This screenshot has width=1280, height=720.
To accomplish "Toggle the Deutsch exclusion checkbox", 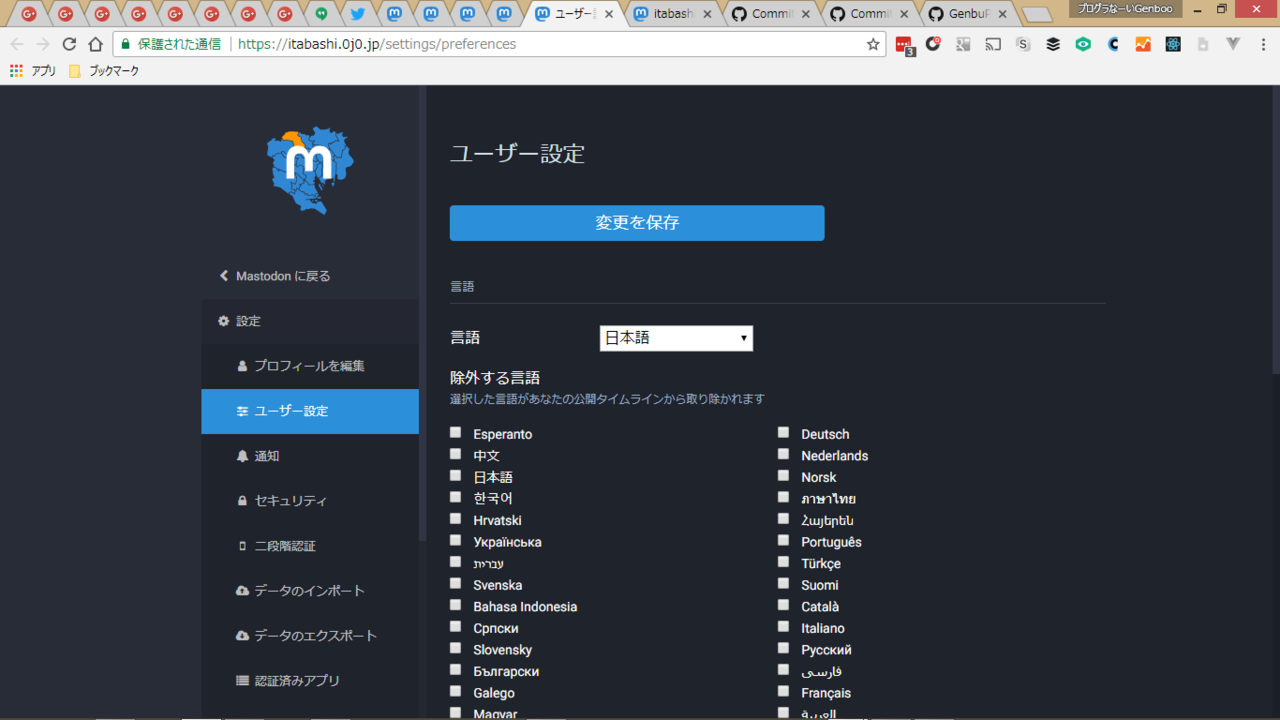I will click(783, 433).
